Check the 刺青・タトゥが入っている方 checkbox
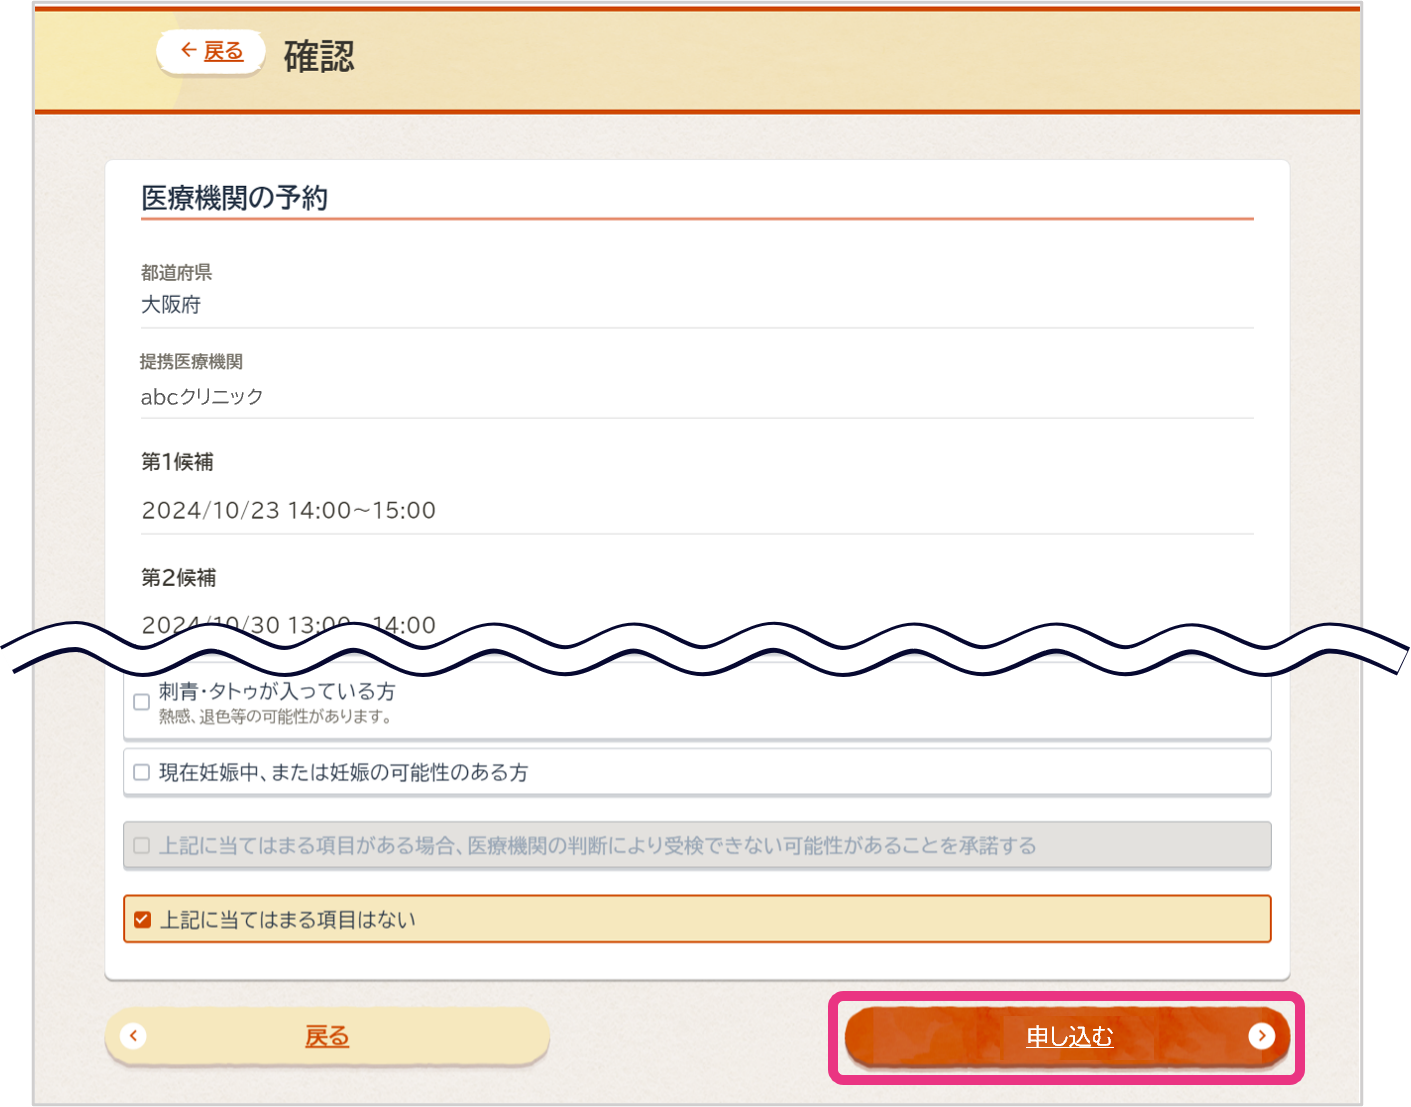The height and width of the screenshot is (1107, 1411). coord(142,702)
